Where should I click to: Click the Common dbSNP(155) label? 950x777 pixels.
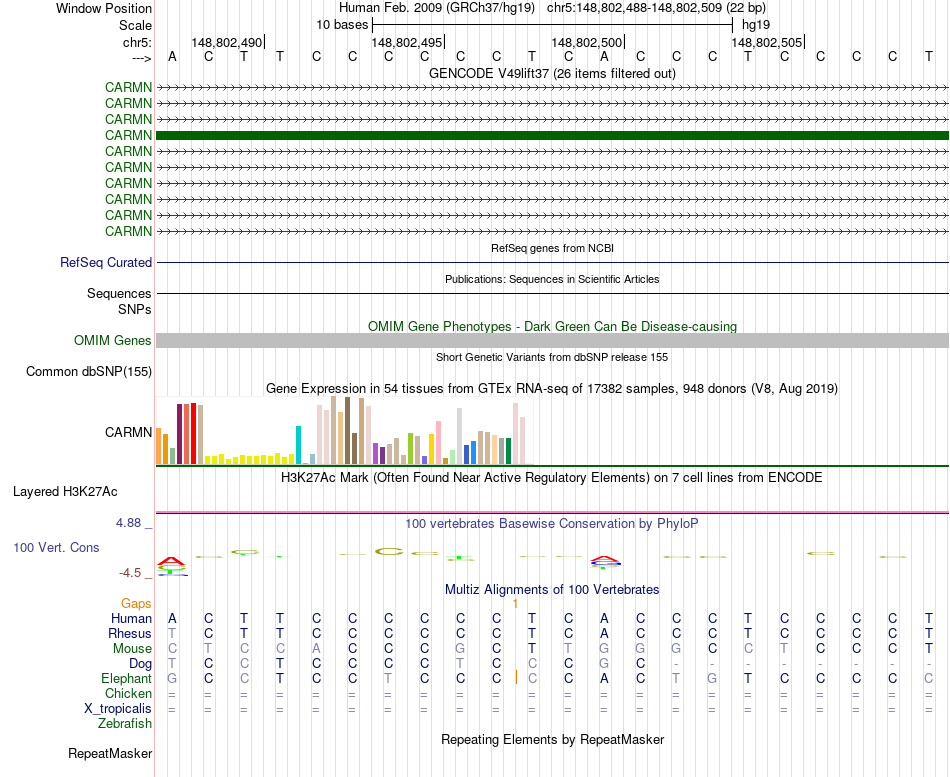tap(88, 372)
